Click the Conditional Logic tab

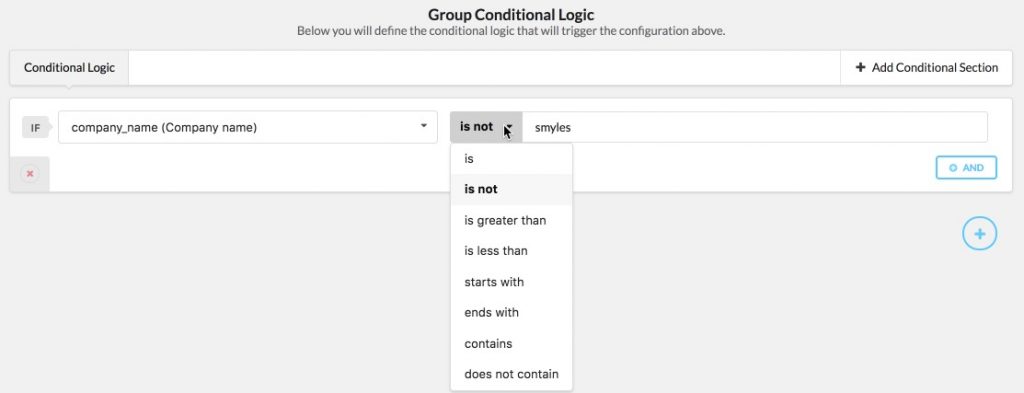(x=69, y=68)
